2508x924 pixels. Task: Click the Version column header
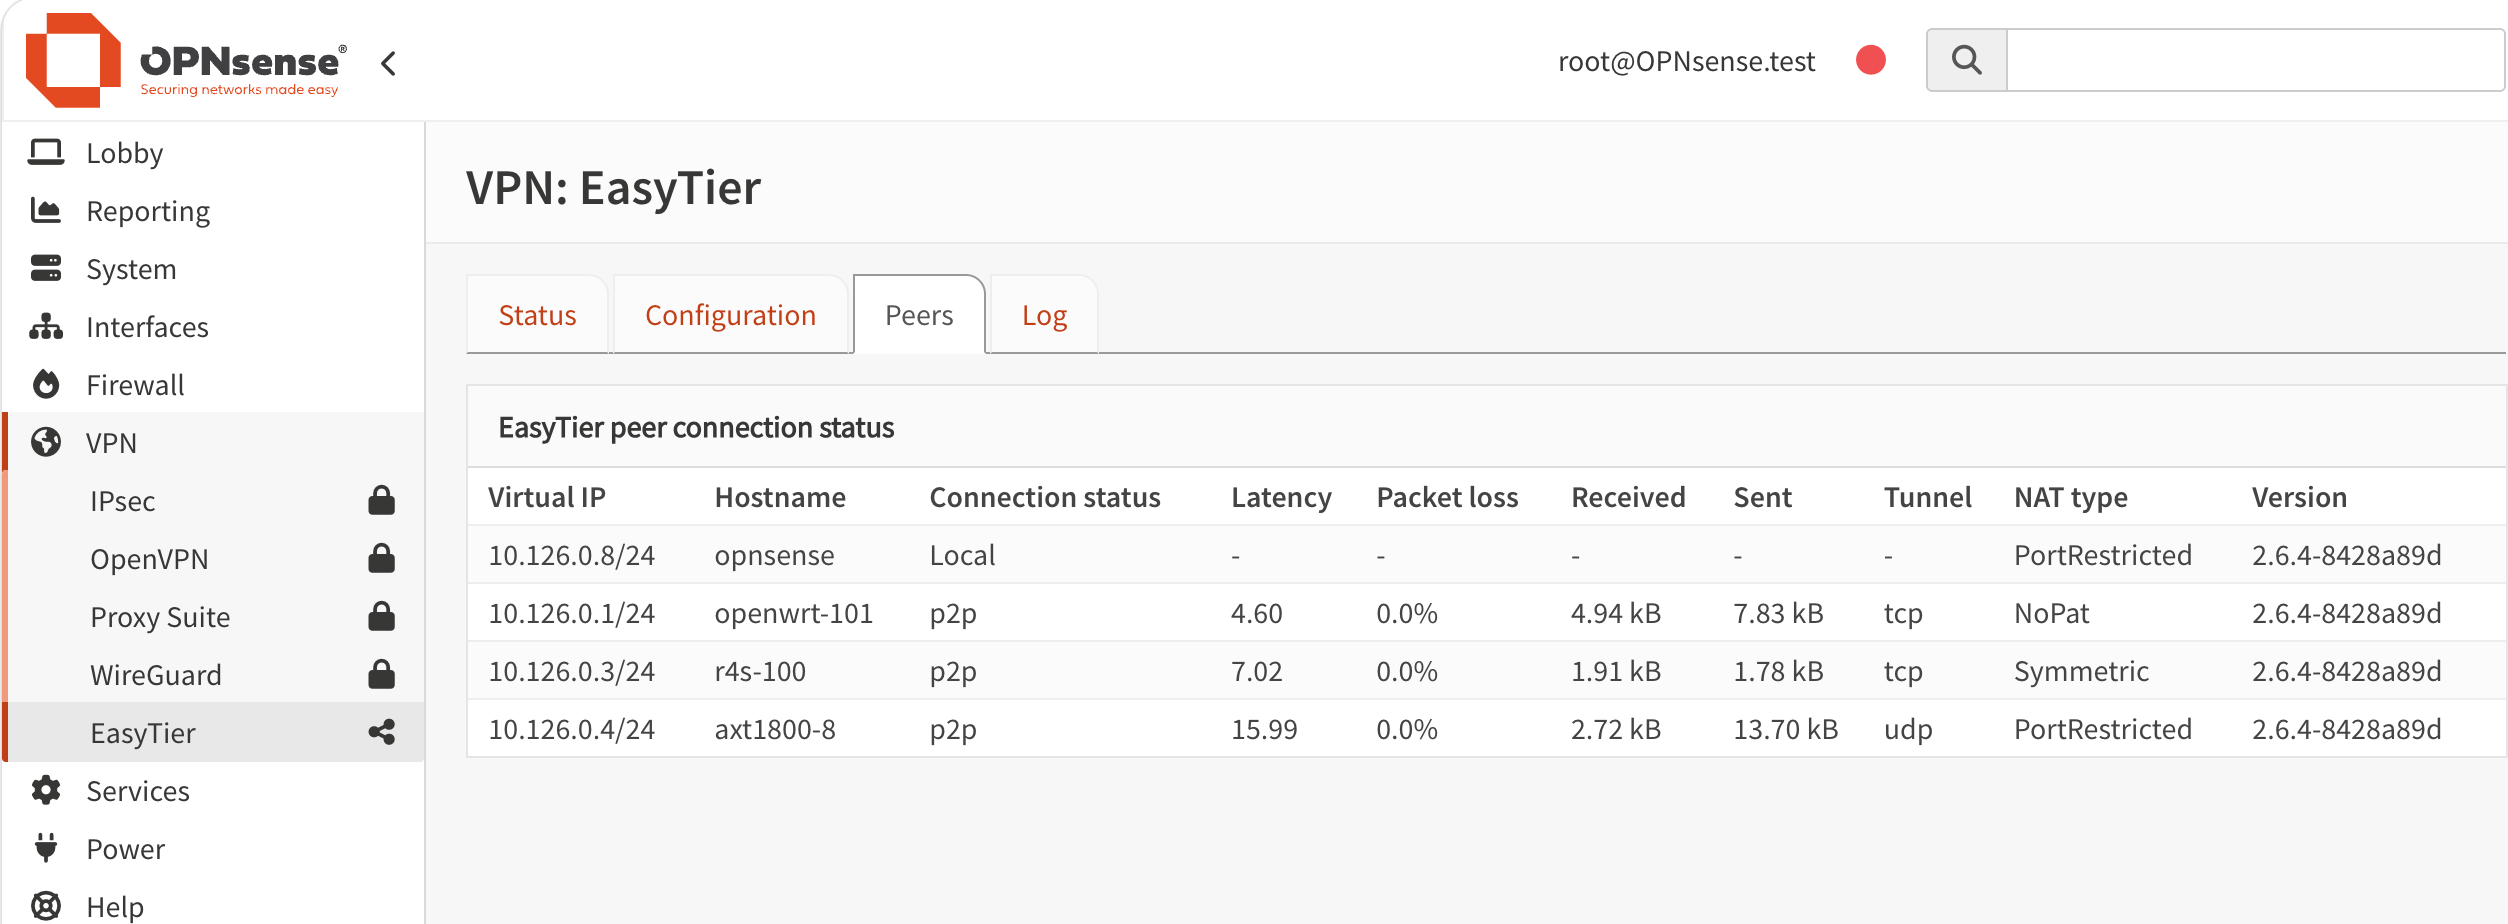[2299, 497]
